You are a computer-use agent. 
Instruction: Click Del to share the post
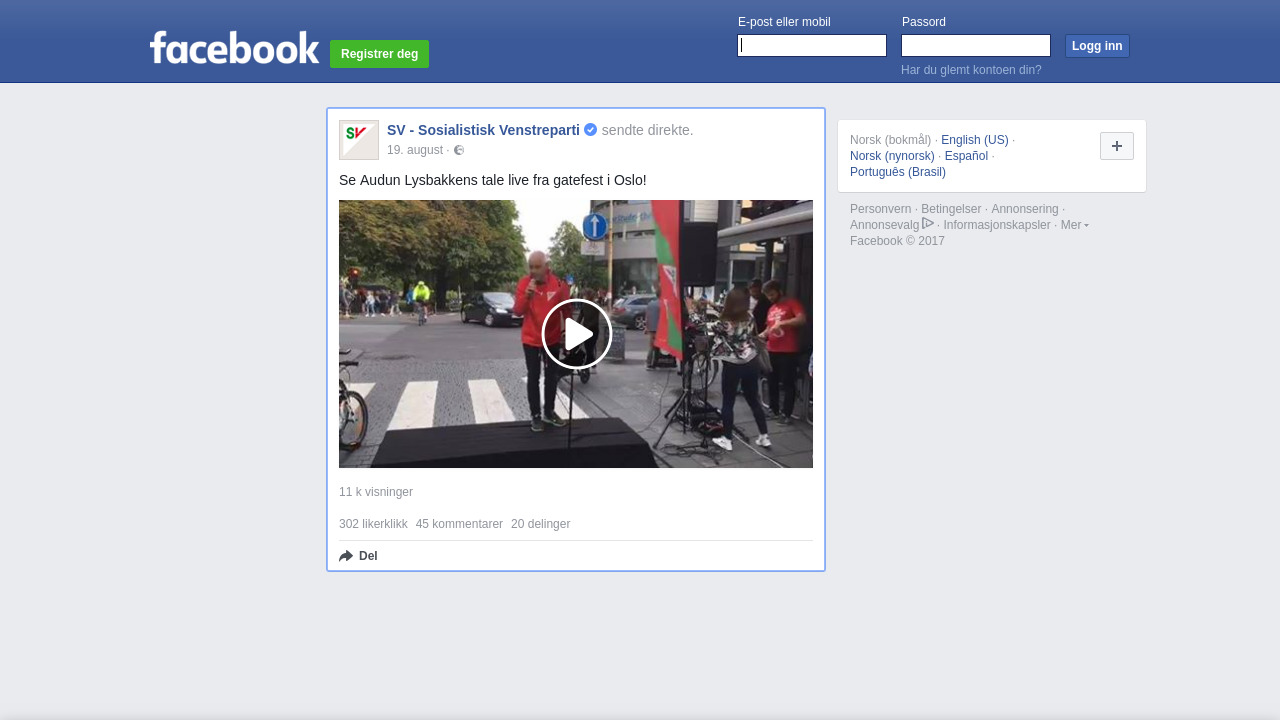point(358,556)
